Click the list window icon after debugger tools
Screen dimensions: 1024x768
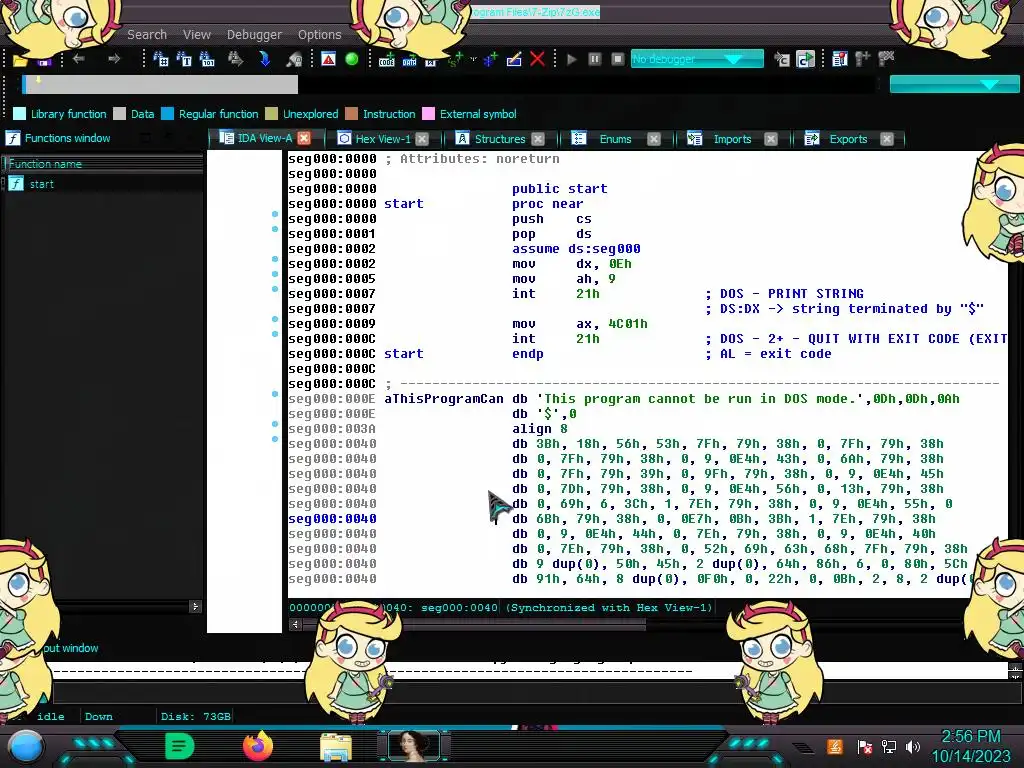[x=840, y=59]
